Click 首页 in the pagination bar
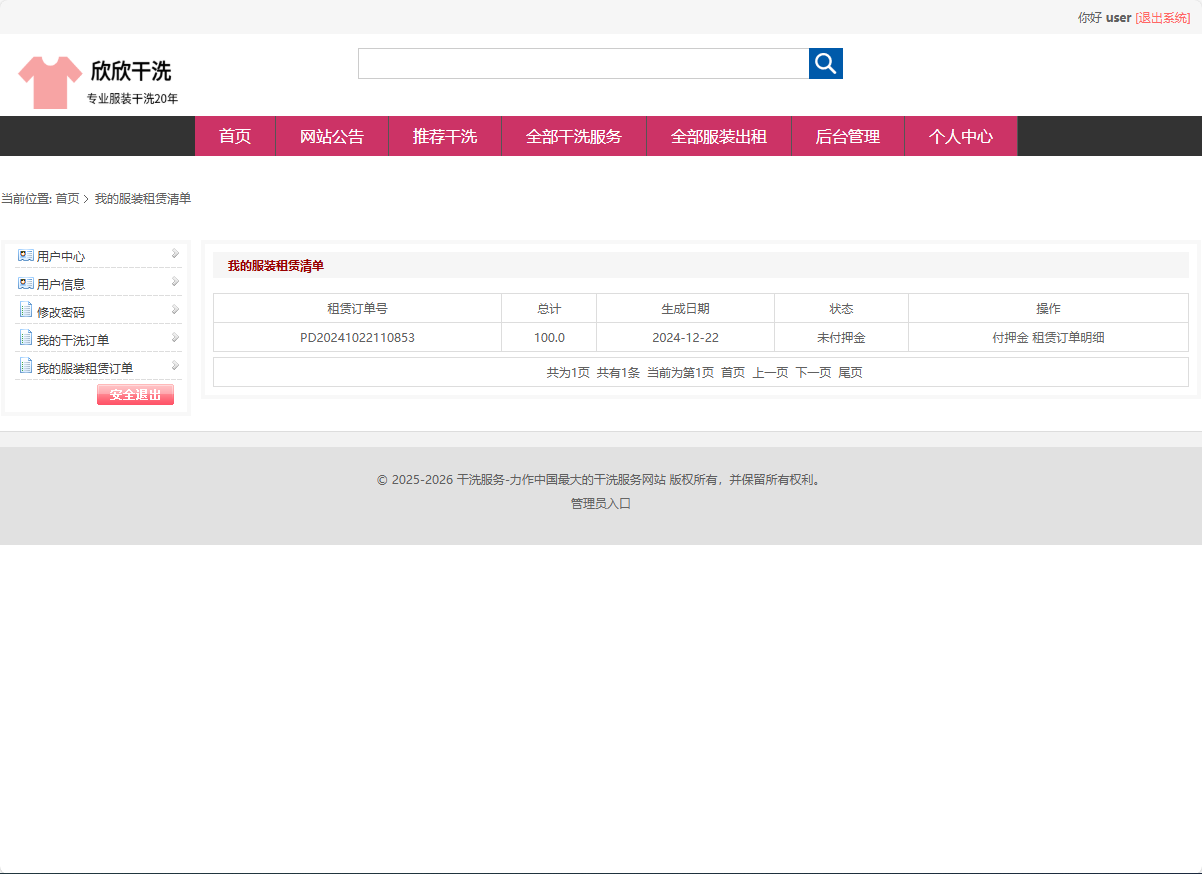1202x874 pixels. pos(733,373)
